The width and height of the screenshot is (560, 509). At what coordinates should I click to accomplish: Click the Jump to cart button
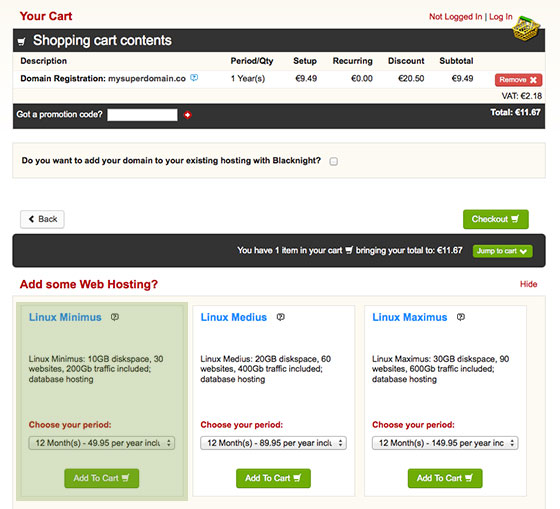(x=502, y=251)
